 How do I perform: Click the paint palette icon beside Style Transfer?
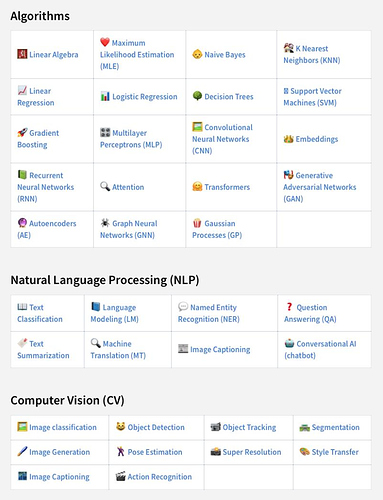304,451
